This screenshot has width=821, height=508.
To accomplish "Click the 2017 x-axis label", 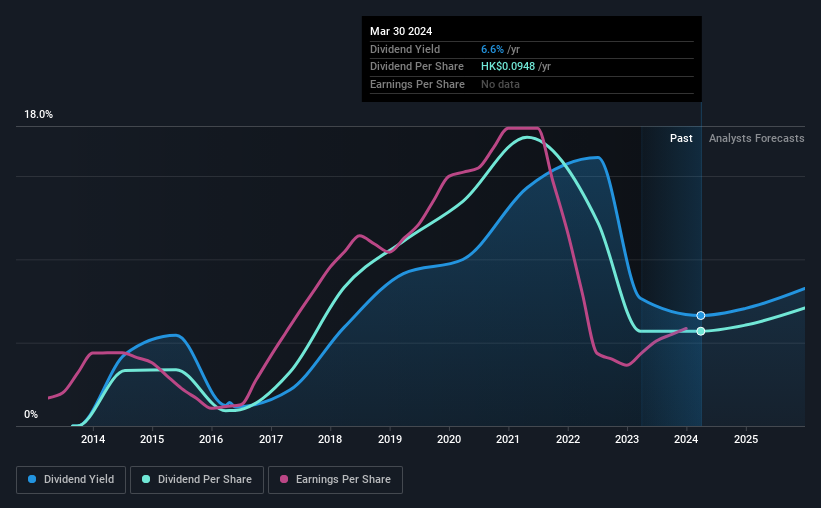I will click(x=271, y=439).
